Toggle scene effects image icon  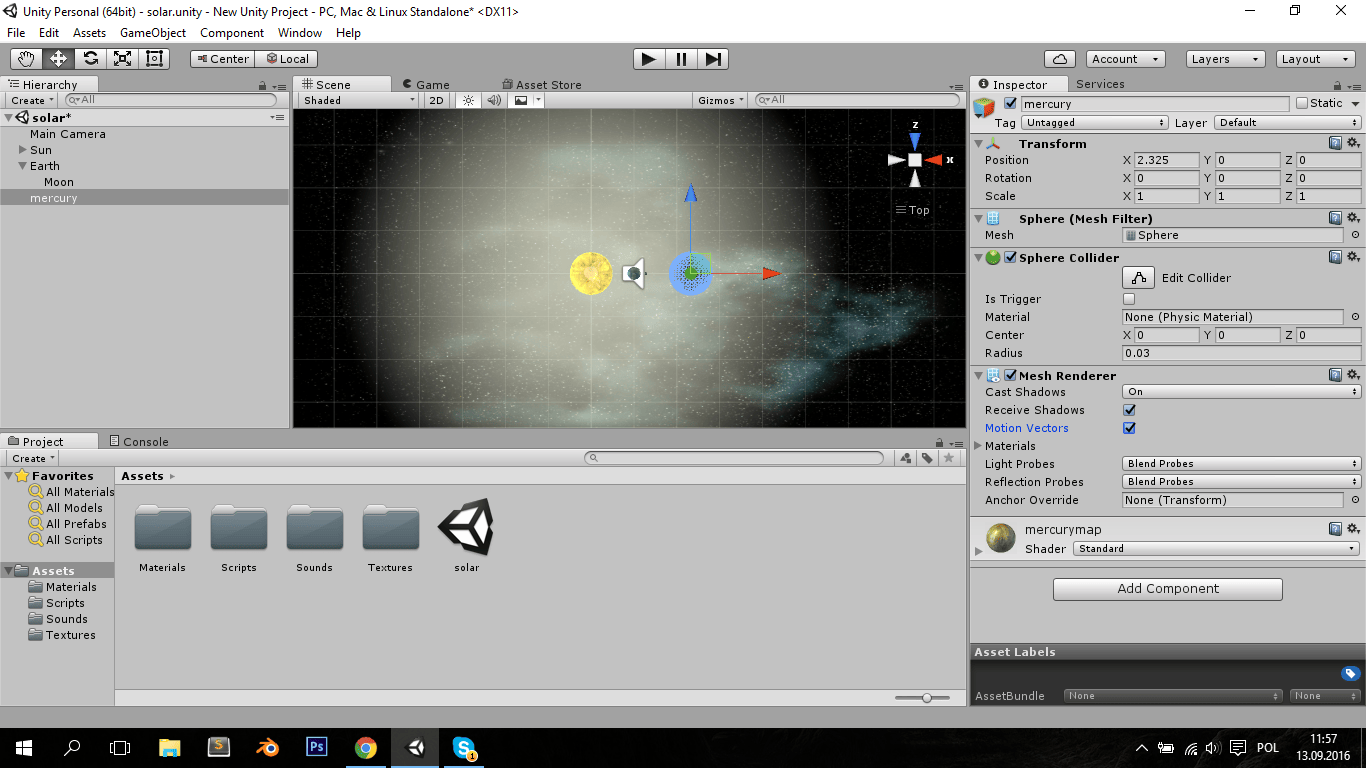(x=520, y=100)
